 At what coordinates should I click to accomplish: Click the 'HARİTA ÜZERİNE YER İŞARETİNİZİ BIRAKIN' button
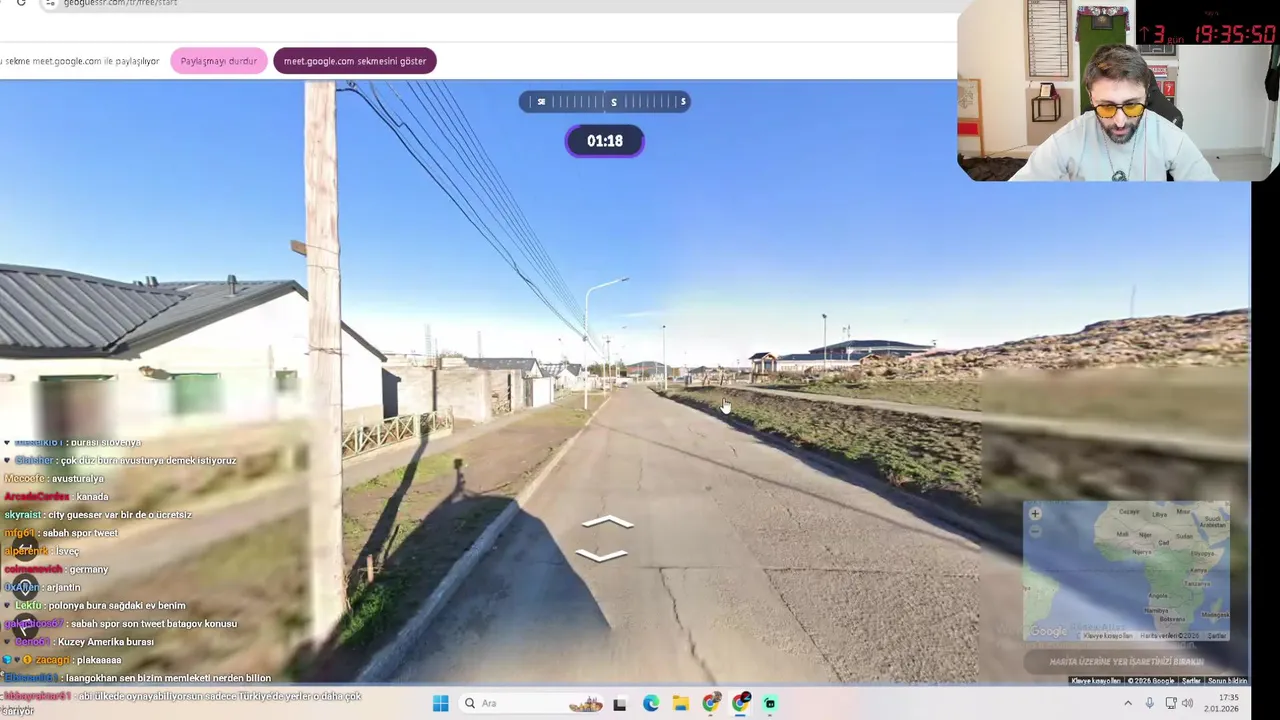(1127, 661)
